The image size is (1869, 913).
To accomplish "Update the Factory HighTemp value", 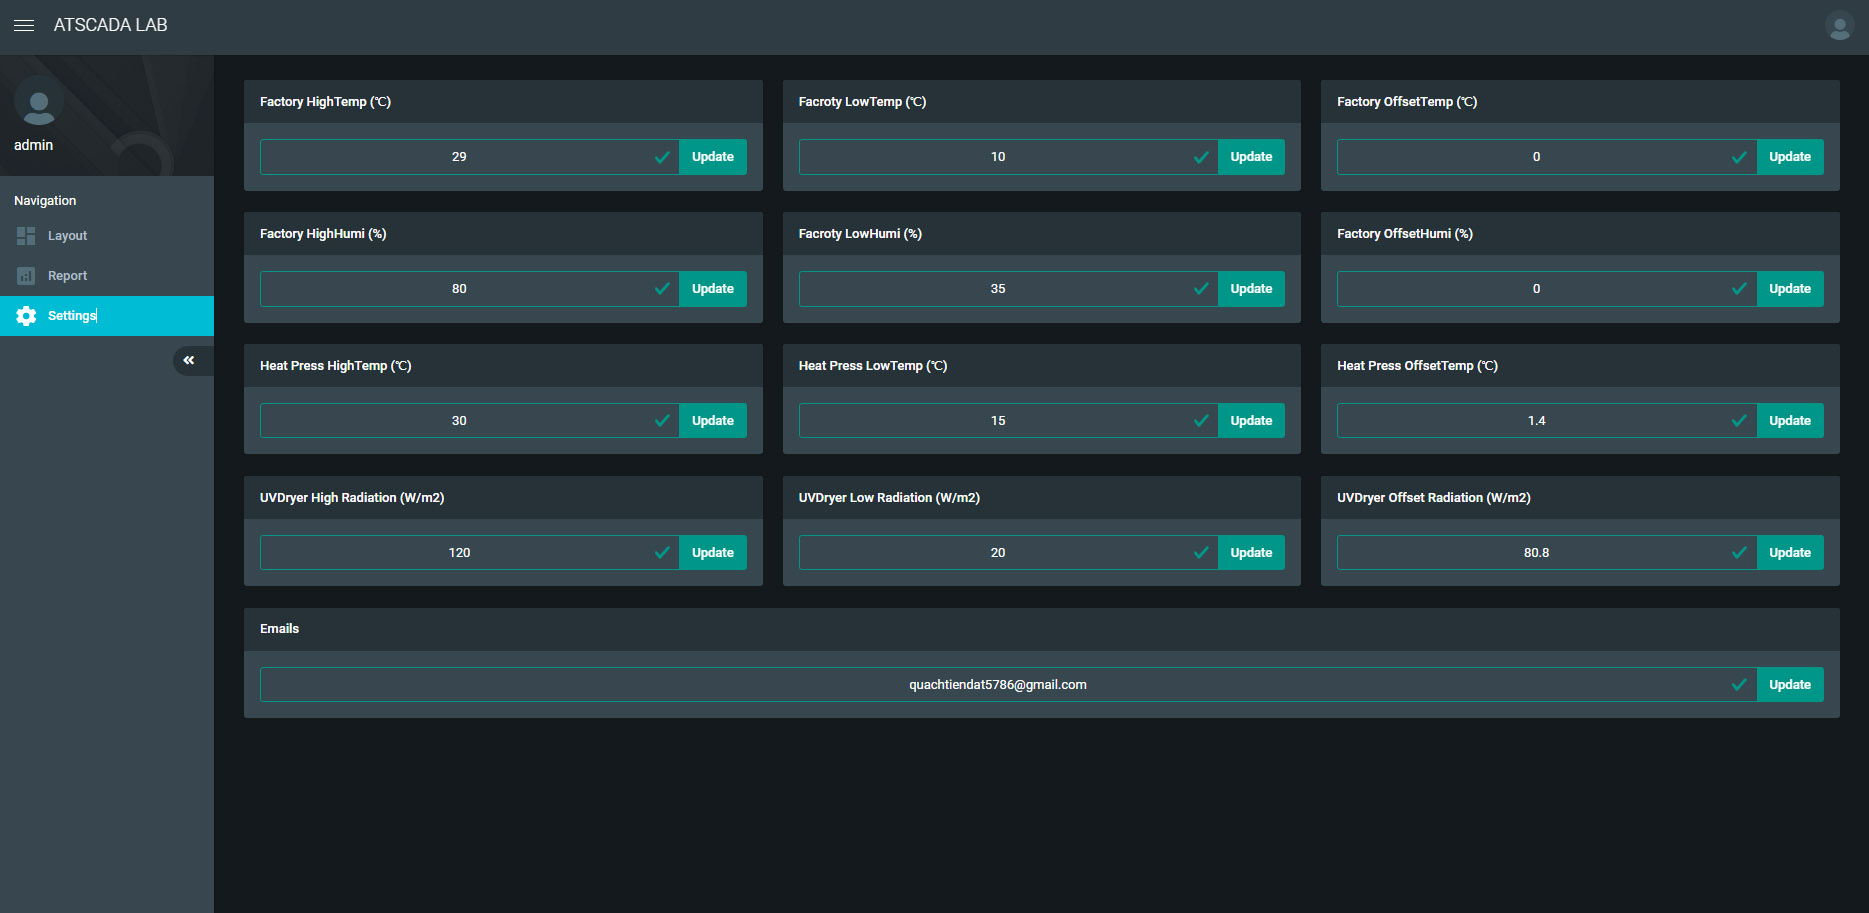I will [x=712, y=157].
